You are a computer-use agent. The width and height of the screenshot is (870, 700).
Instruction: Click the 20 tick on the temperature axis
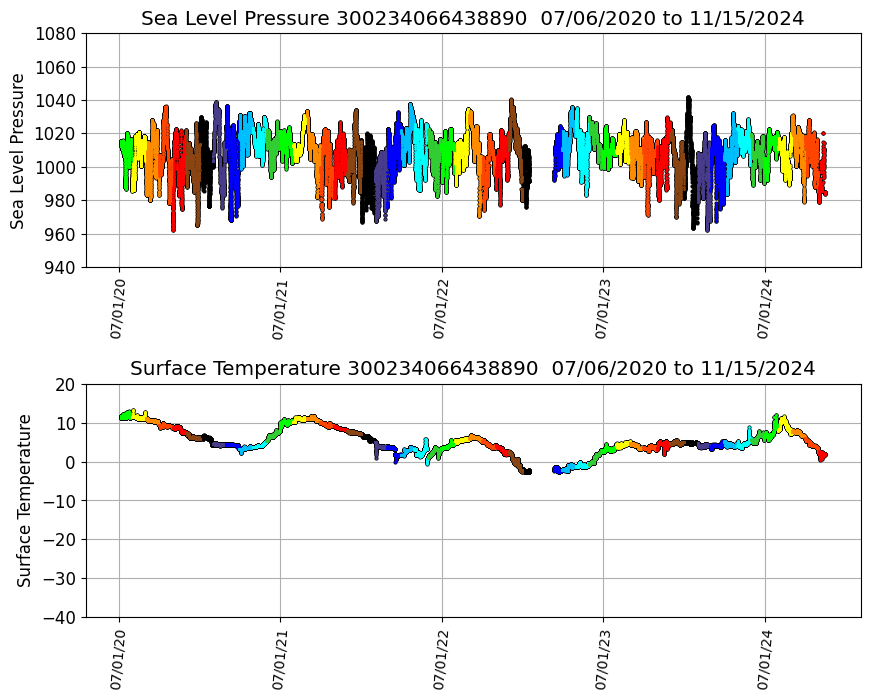point(66,384)
